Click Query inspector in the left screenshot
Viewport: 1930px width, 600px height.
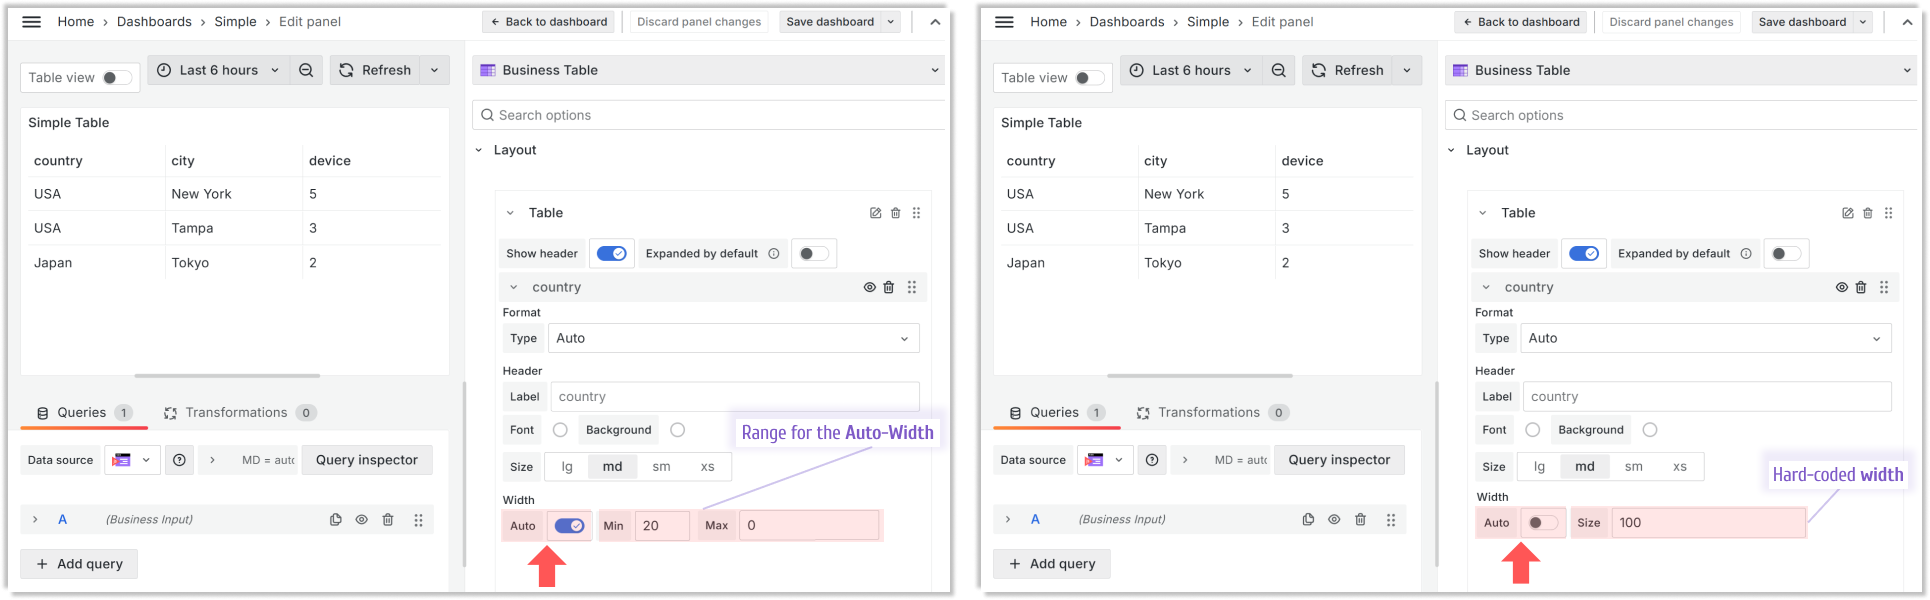pyautogui.click(x=366, y=460)
